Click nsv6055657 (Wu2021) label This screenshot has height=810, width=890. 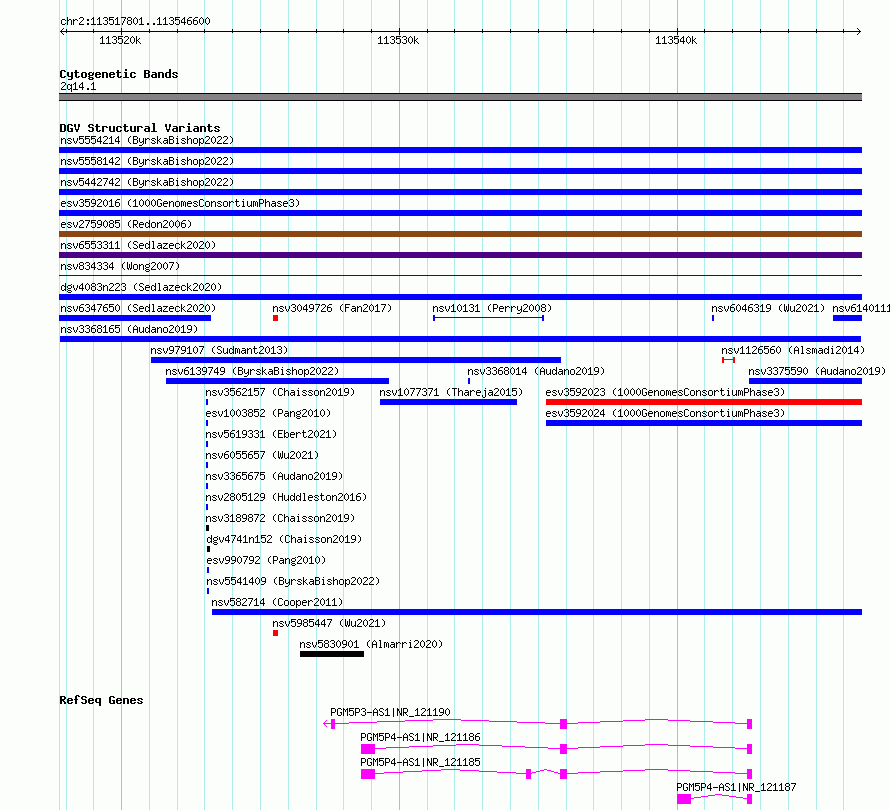[262, 455]
